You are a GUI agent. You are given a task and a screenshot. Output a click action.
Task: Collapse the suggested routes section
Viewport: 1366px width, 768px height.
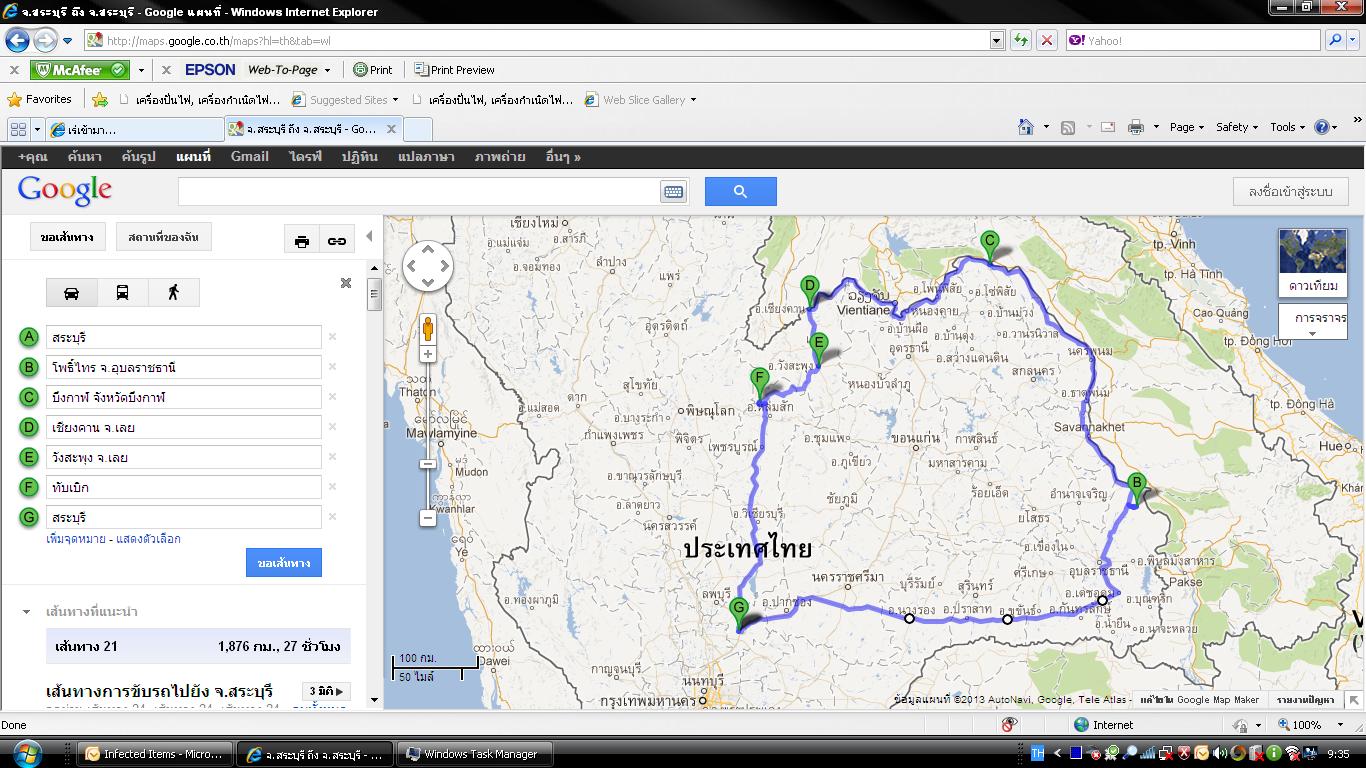[x=27, y=612]
